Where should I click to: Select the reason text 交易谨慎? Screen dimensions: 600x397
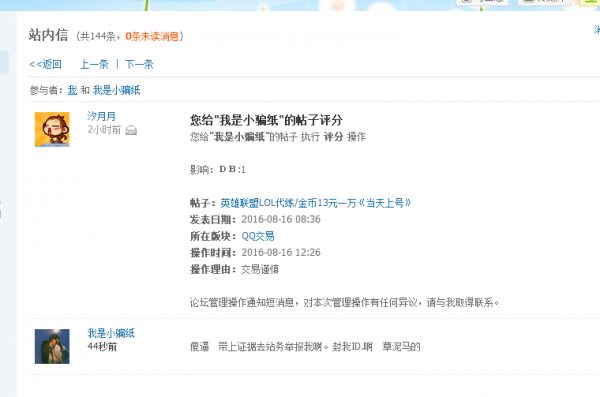[x=260, y=270]
